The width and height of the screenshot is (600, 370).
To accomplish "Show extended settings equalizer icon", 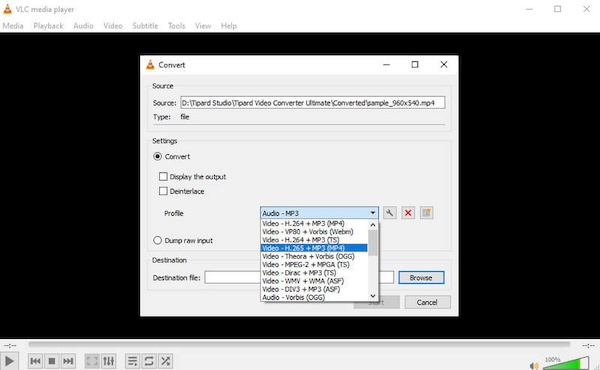I will pos(109,361).
